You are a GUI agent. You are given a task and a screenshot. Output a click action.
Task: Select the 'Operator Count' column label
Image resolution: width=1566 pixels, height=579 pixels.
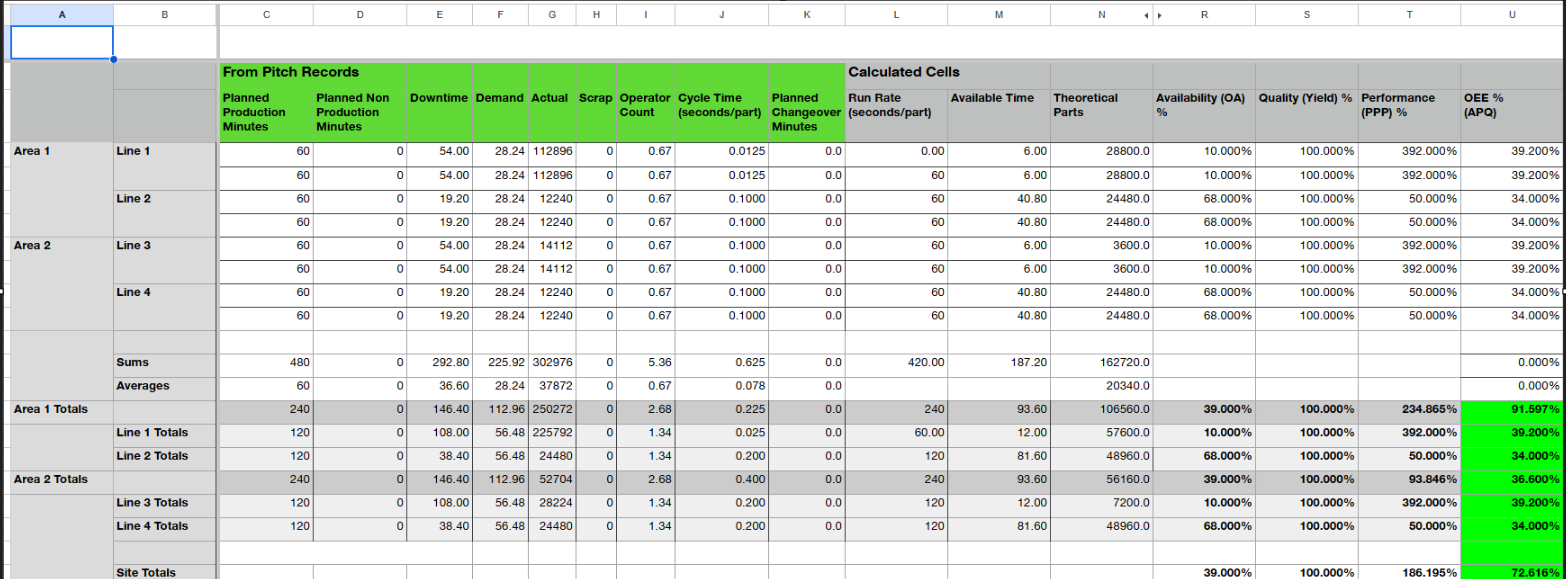coord(646,105)
